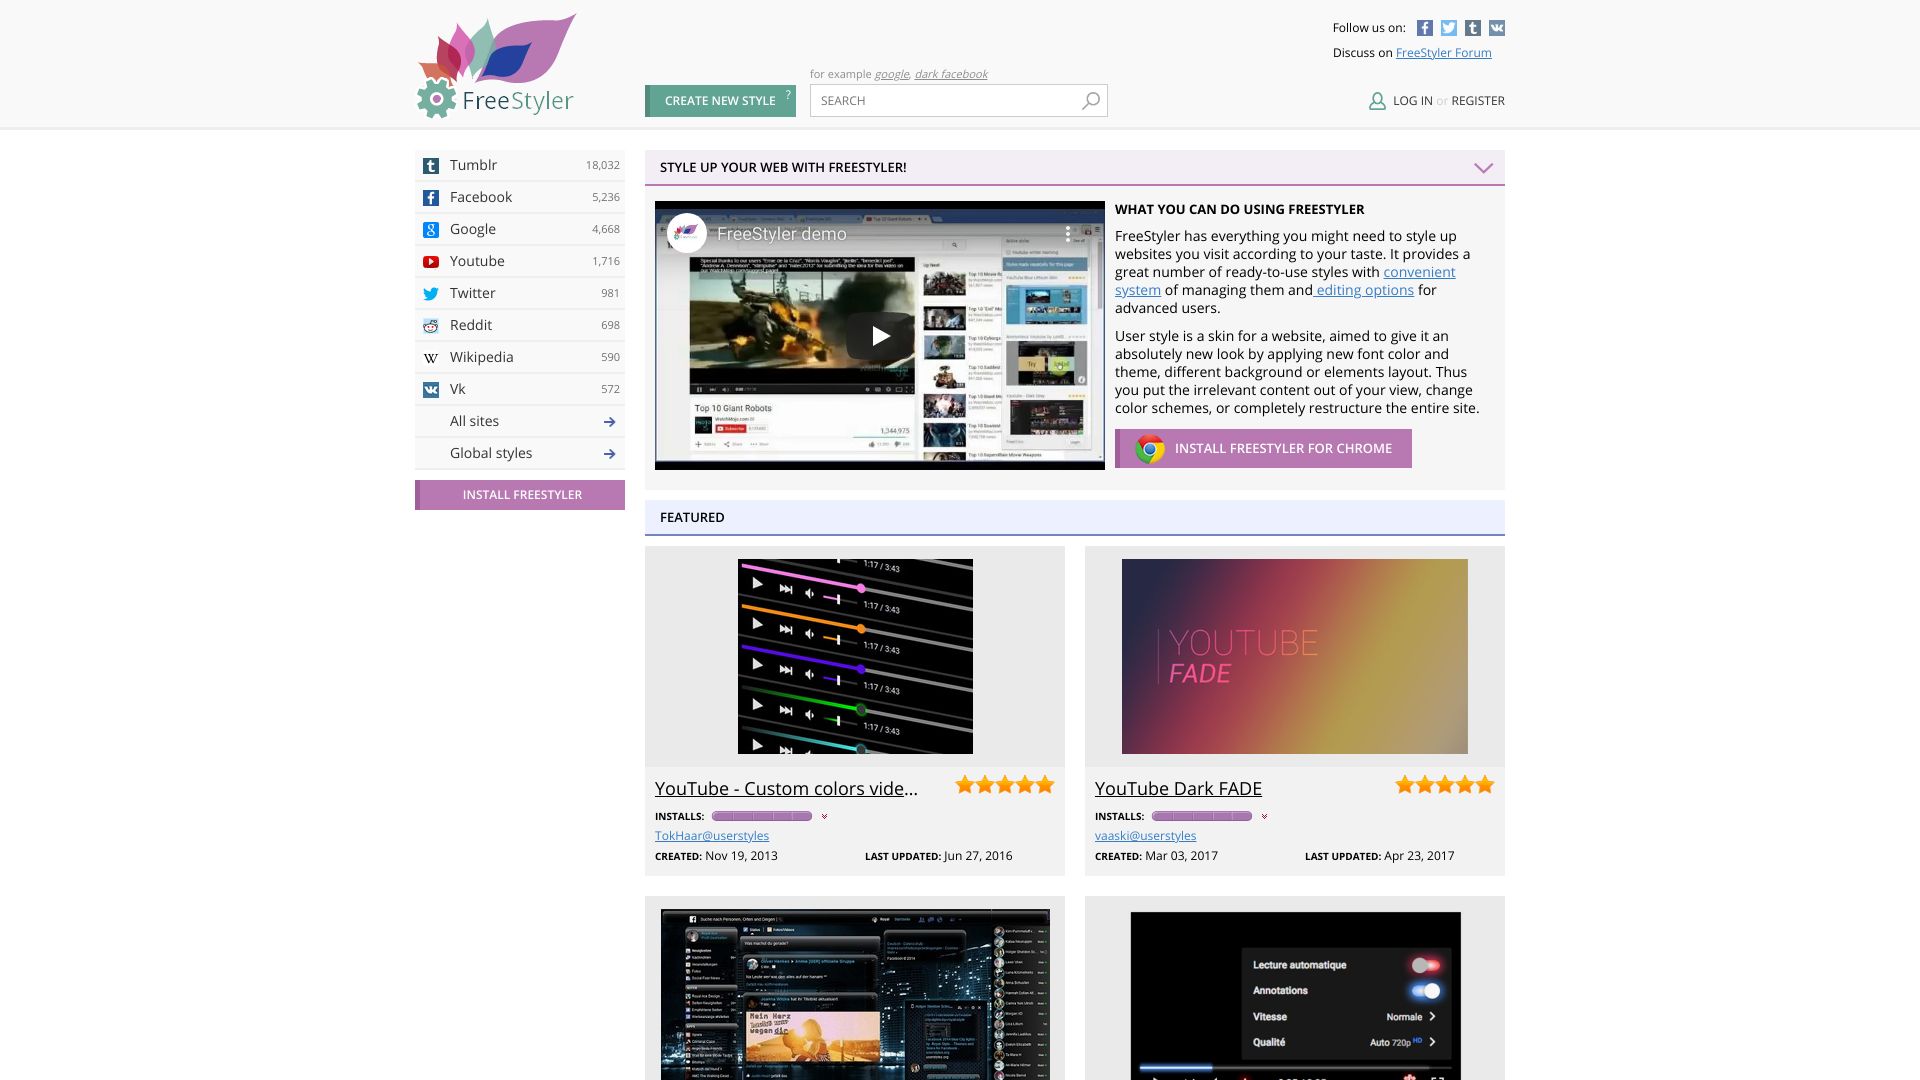Click the arrow next to Global styles

click(x=609, y=454)
